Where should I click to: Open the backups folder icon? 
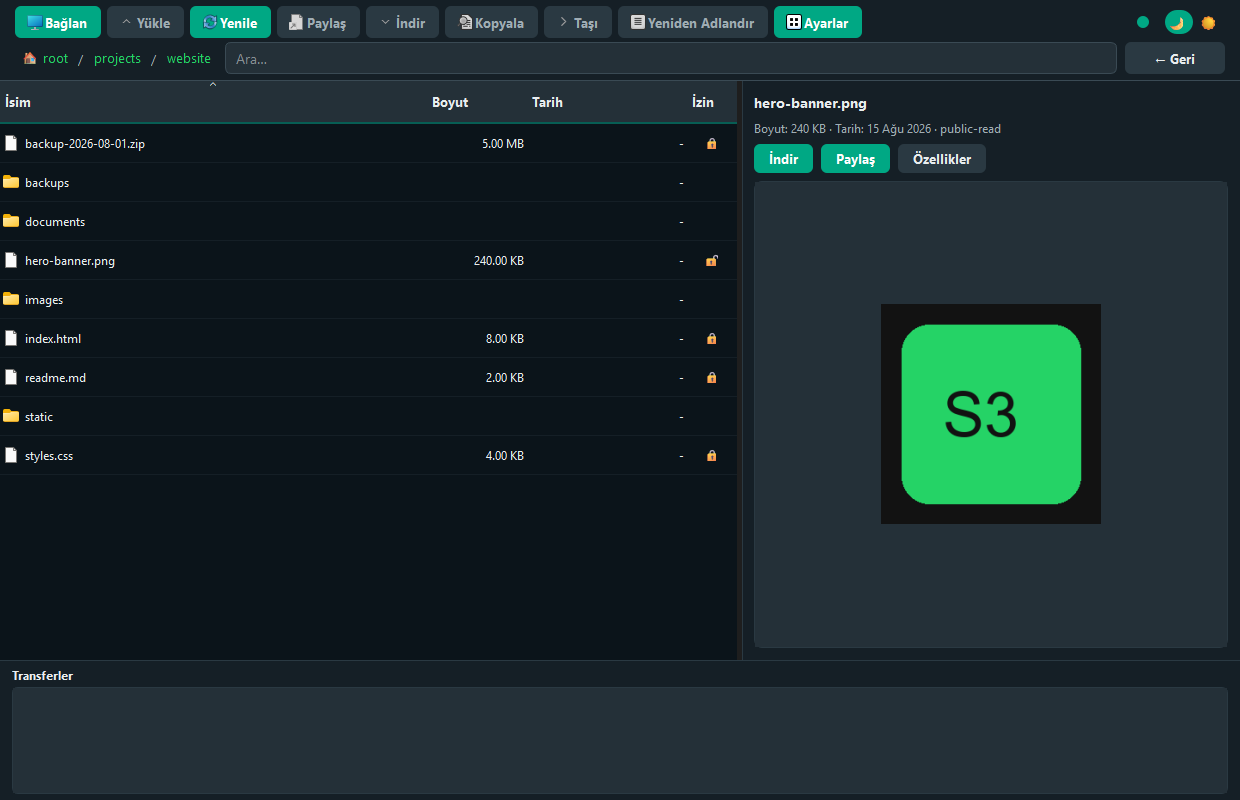pyautogui.click(x=11, y=182)
